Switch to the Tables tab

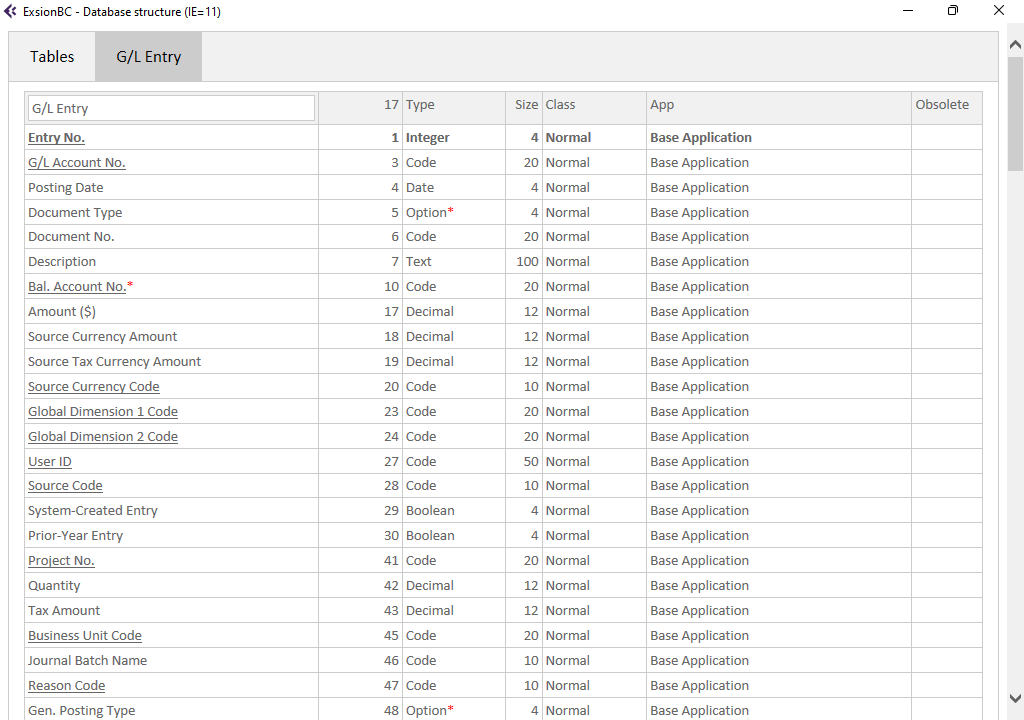coord(52,57)
